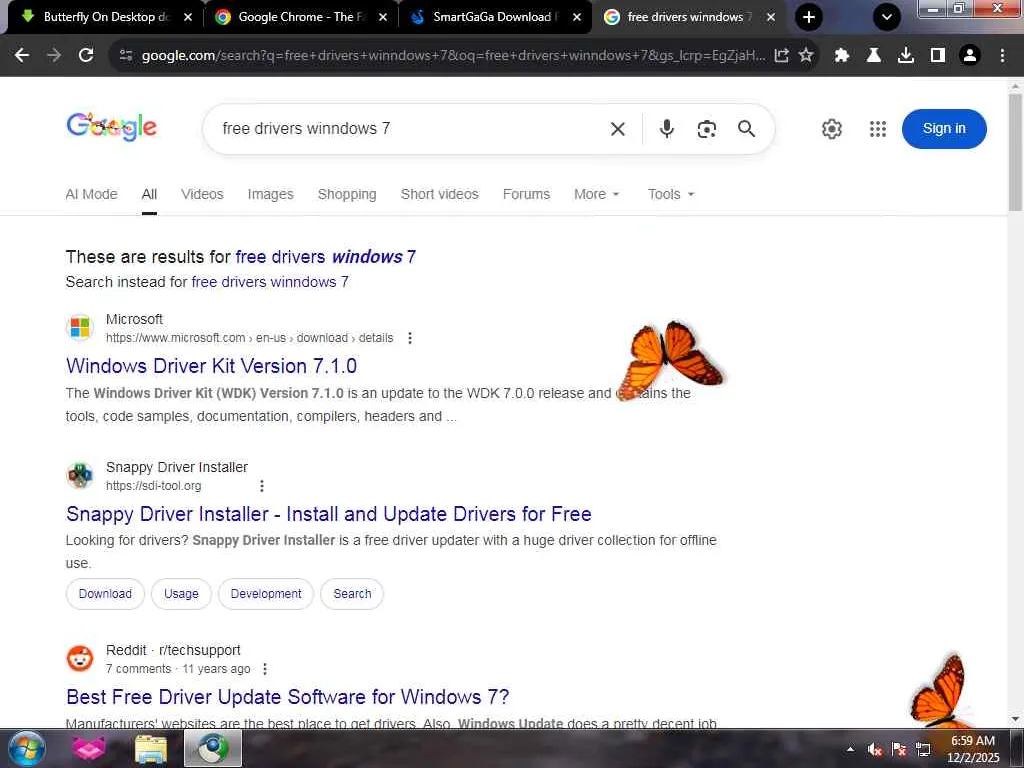Image resolution: width=1024 pixels, height=768 pixels.
Task: Open the network tray icon
Action: coord(923,750)
